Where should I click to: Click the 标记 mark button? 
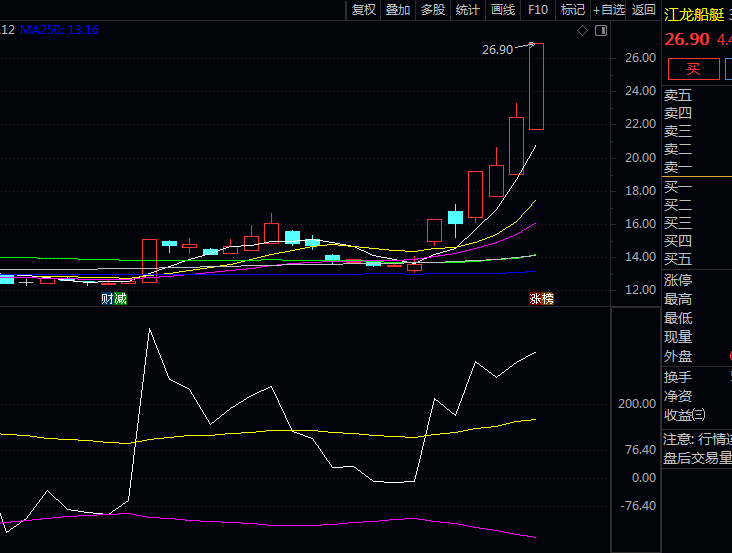573,10
